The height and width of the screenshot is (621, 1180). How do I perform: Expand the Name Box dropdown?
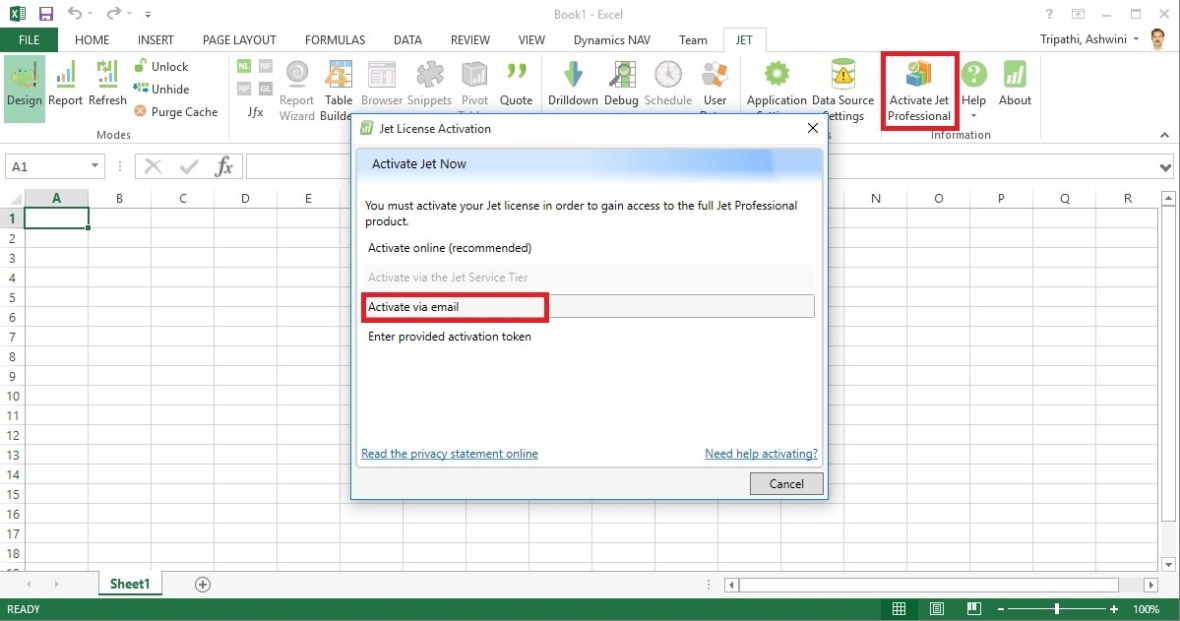(96, 167)
